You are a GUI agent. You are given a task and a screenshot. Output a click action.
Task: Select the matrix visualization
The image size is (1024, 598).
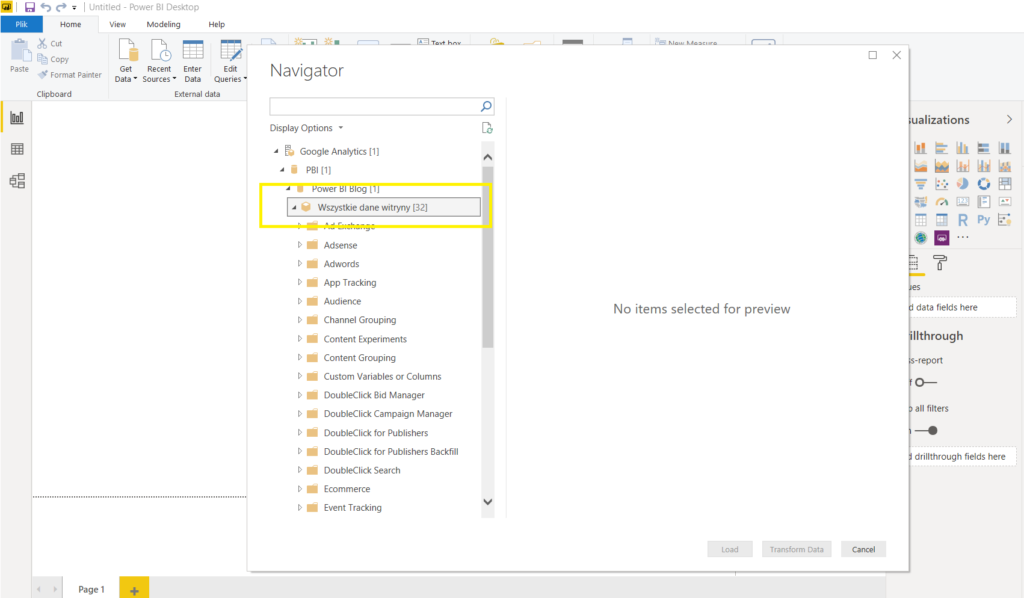941,220
